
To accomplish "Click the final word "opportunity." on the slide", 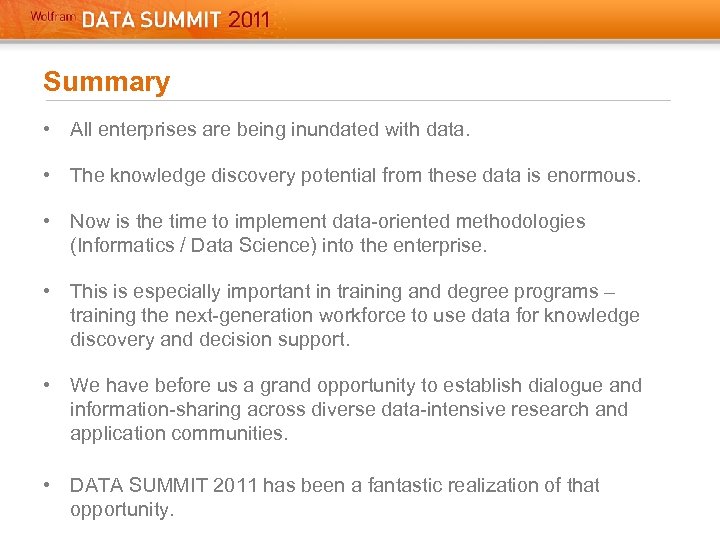I will coord(122,509).
